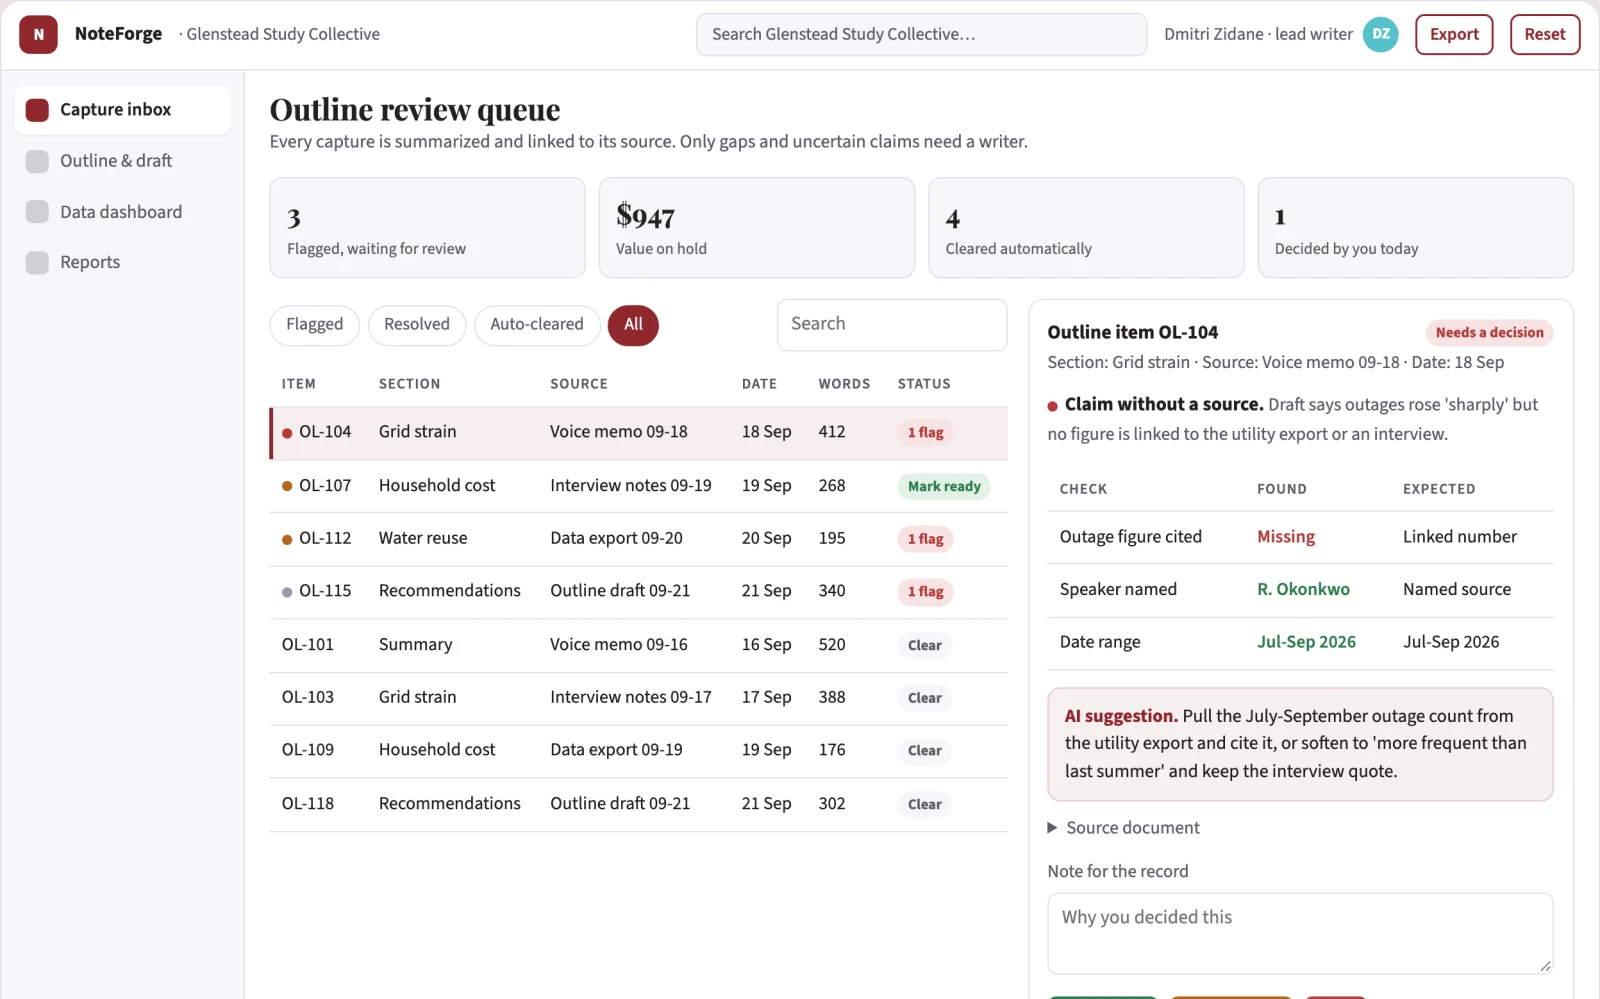1600x999 pixels.
Task: Select the OL-118 item ID
Action: [308, 803]
